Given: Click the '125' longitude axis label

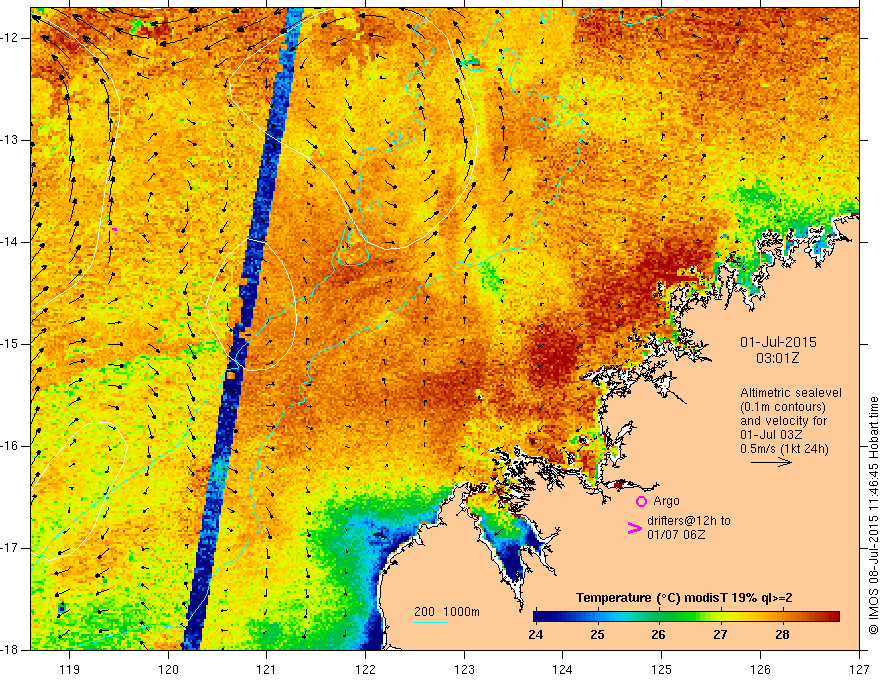Looking at the screenshot, I should [x=662, y=669].
